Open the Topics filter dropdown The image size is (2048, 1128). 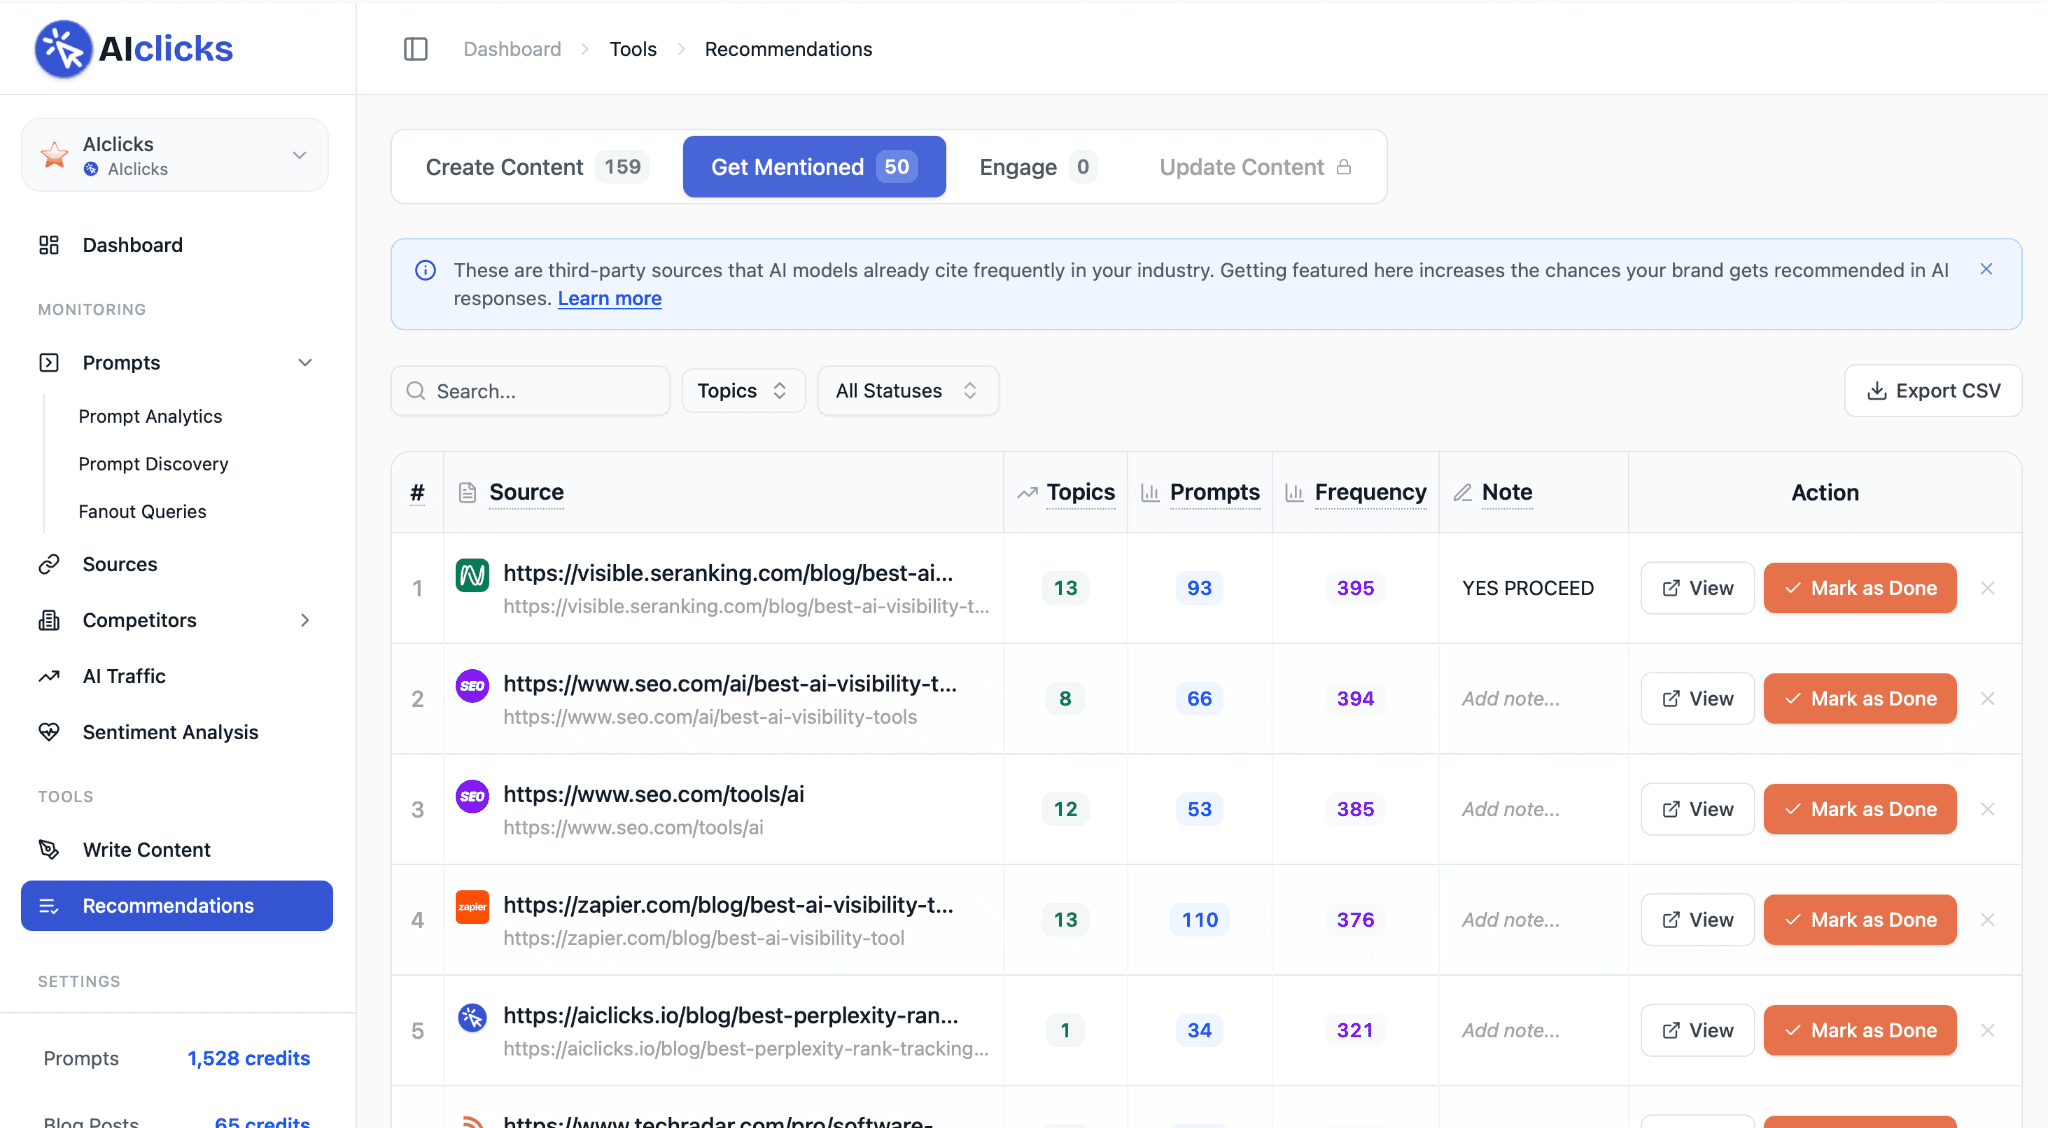click(x=743, y=391)
